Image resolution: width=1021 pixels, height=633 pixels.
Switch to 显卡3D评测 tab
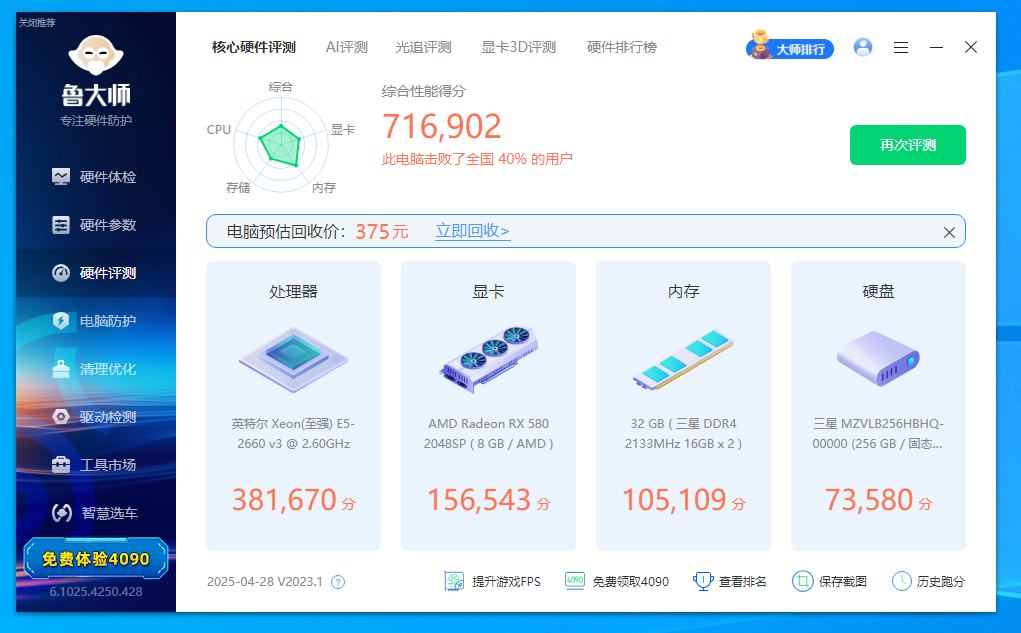point(518,48)
